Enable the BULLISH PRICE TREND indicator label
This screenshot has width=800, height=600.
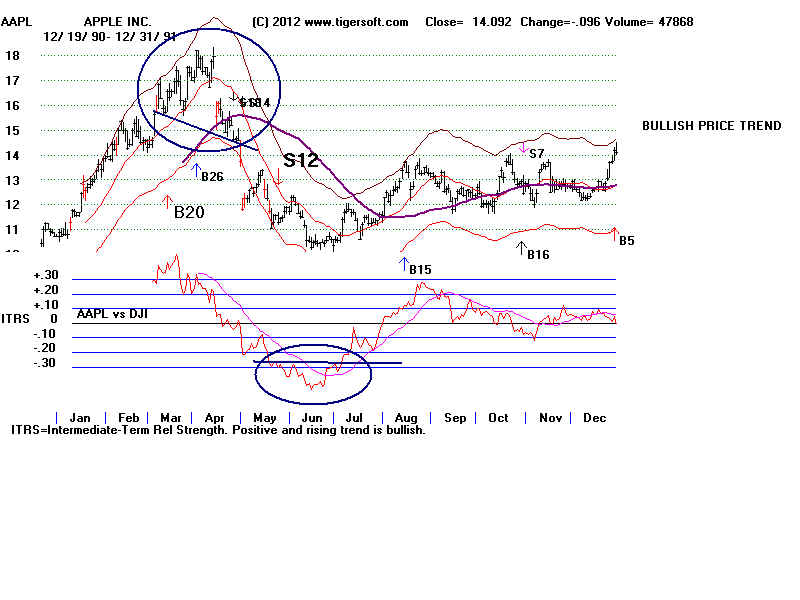pos(712,125)
